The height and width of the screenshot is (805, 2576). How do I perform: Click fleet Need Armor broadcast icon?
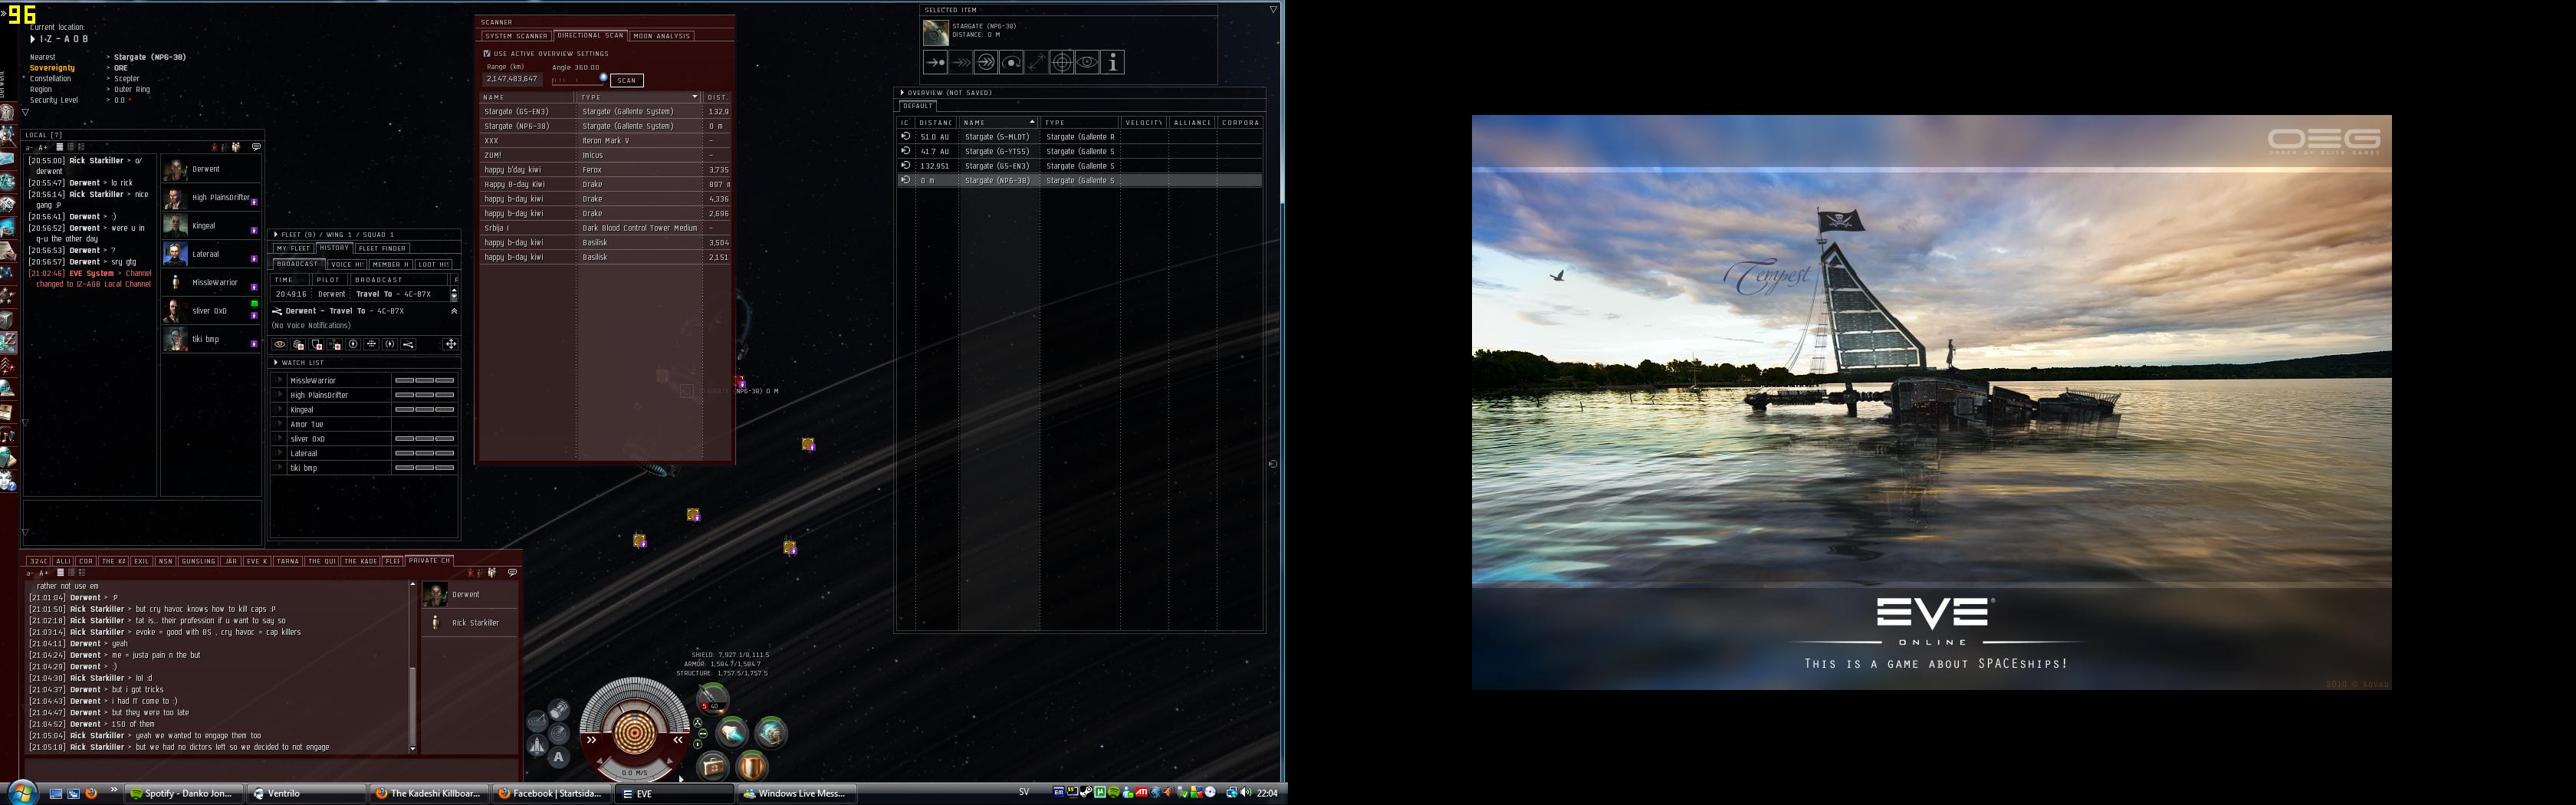tap(298, 344)
